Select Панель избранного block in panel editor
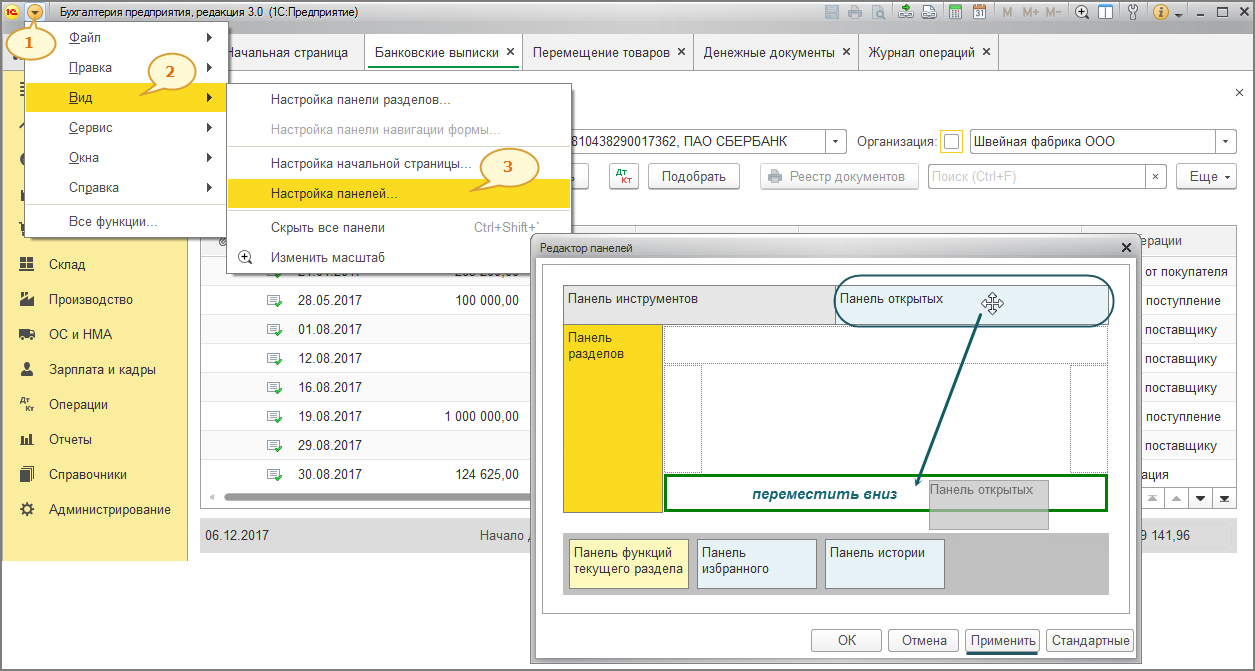 tap(757, 564)
